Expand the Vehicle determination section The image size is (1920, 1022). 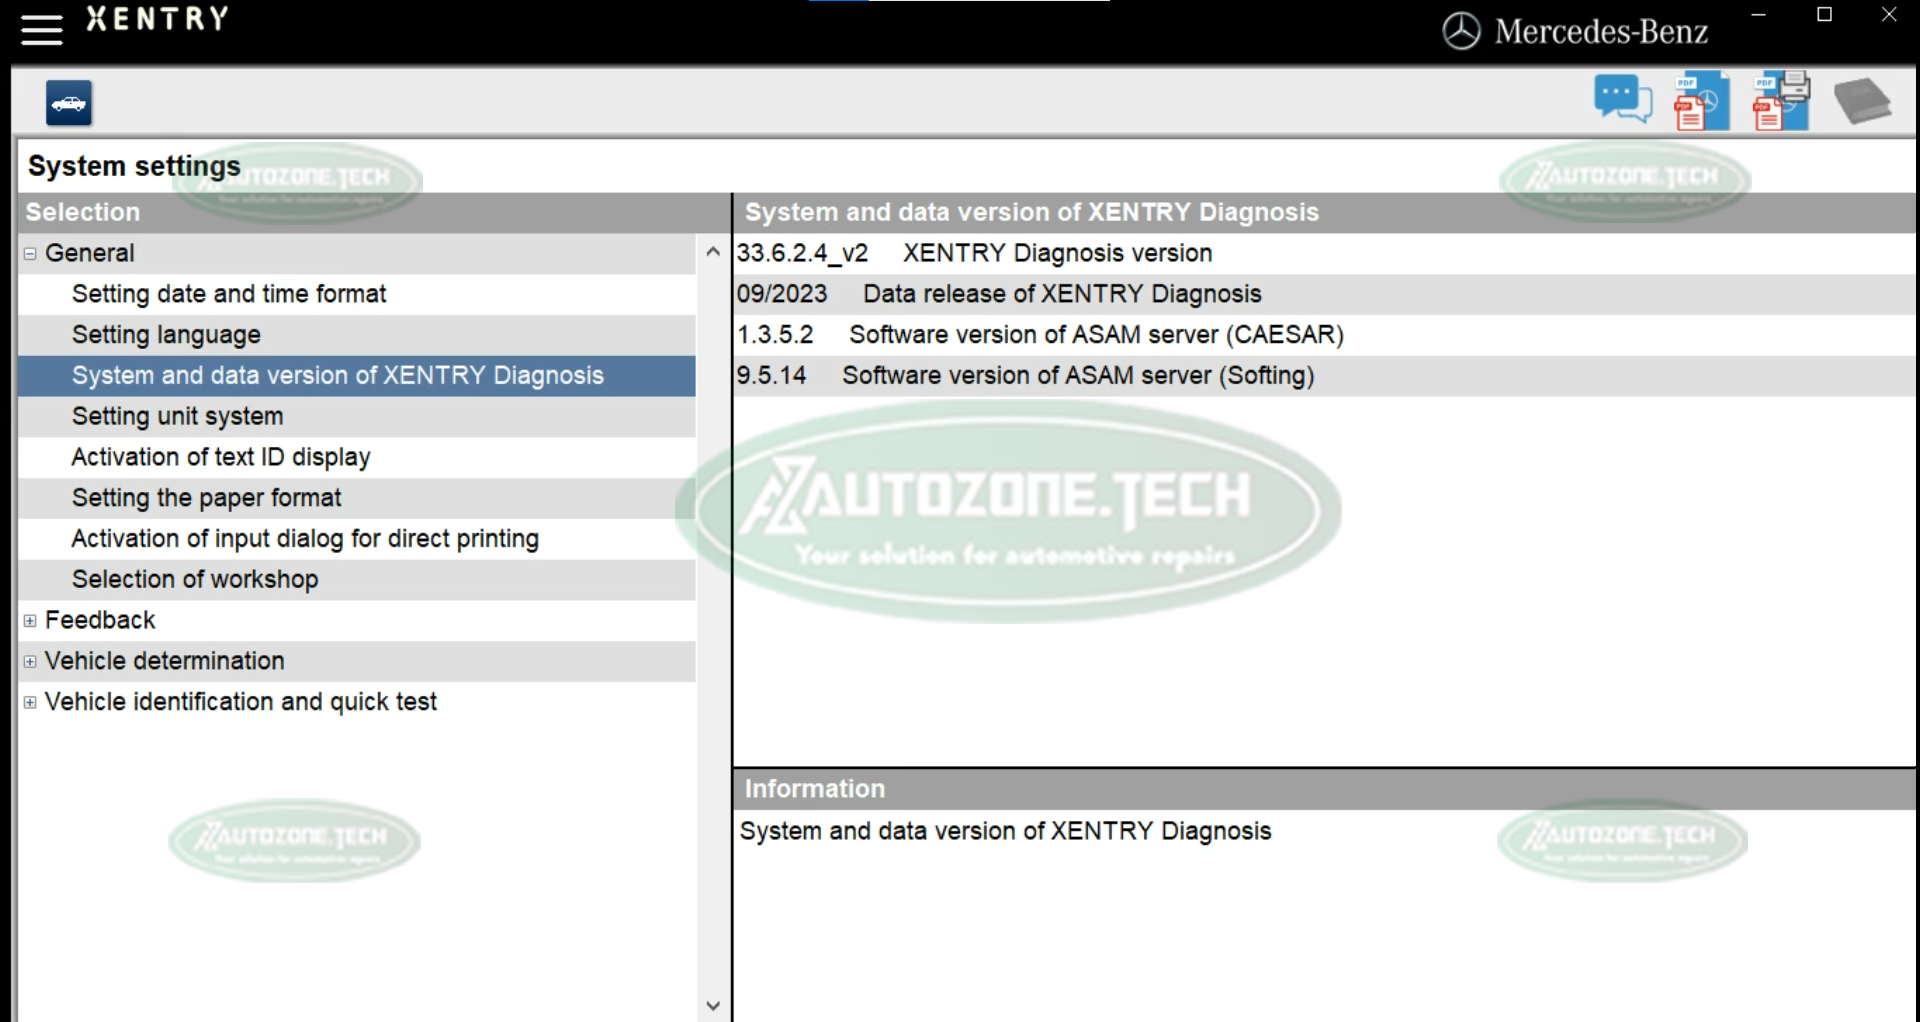tap(29, 661)
